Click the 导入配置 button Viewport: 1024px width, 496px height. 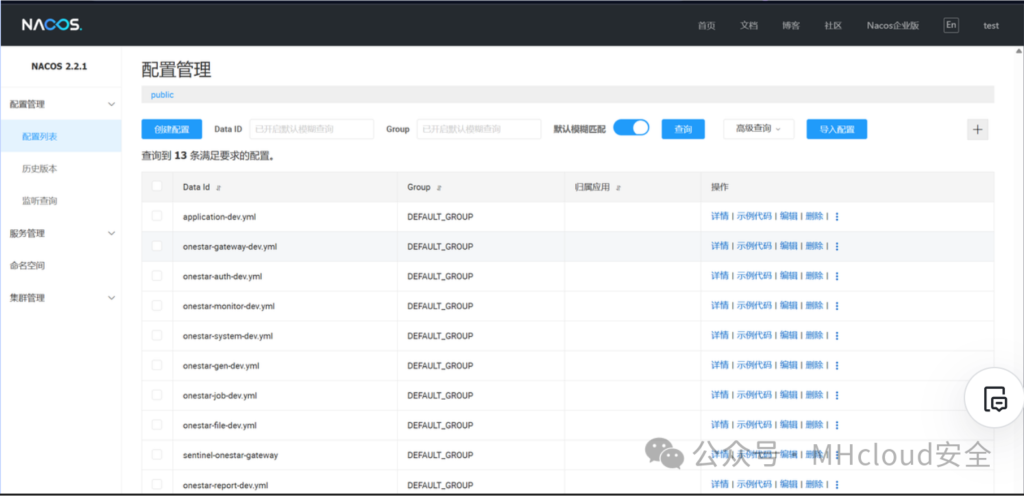[837, 129]
